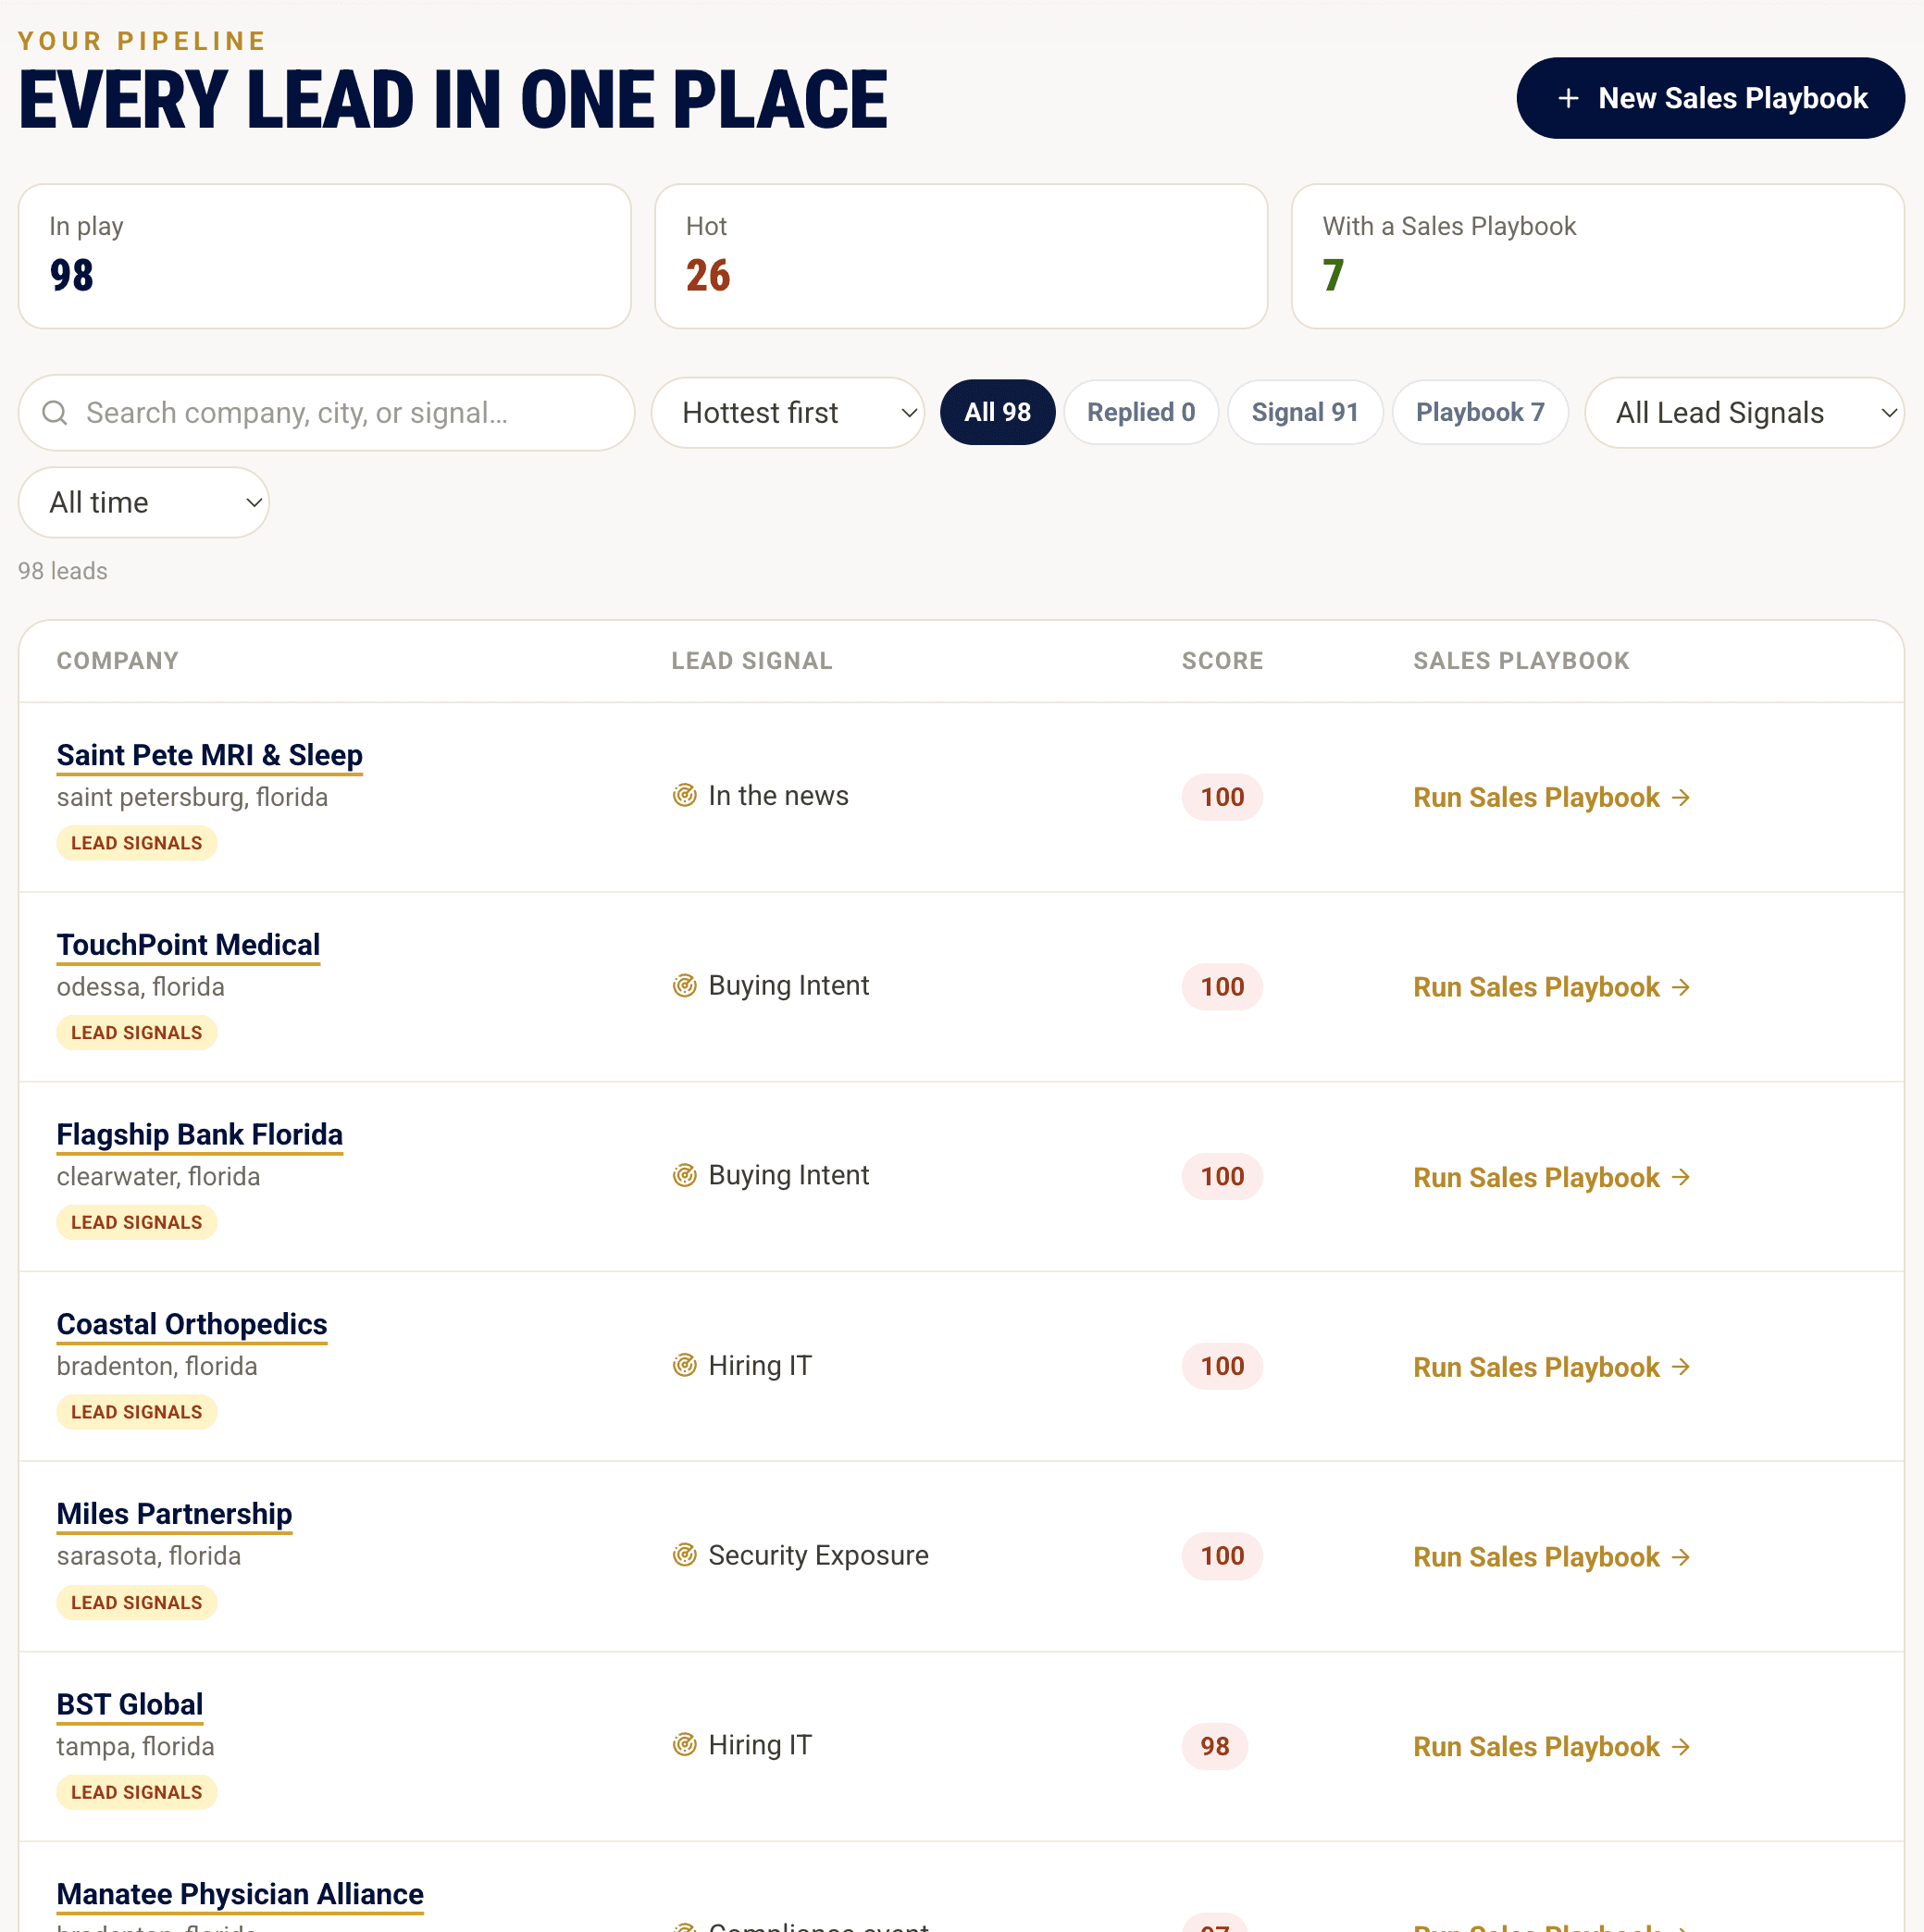The height and width of the screenshot is (1932, 1924).
Task: Click the search magnifier icon
Action: [55, 413]
